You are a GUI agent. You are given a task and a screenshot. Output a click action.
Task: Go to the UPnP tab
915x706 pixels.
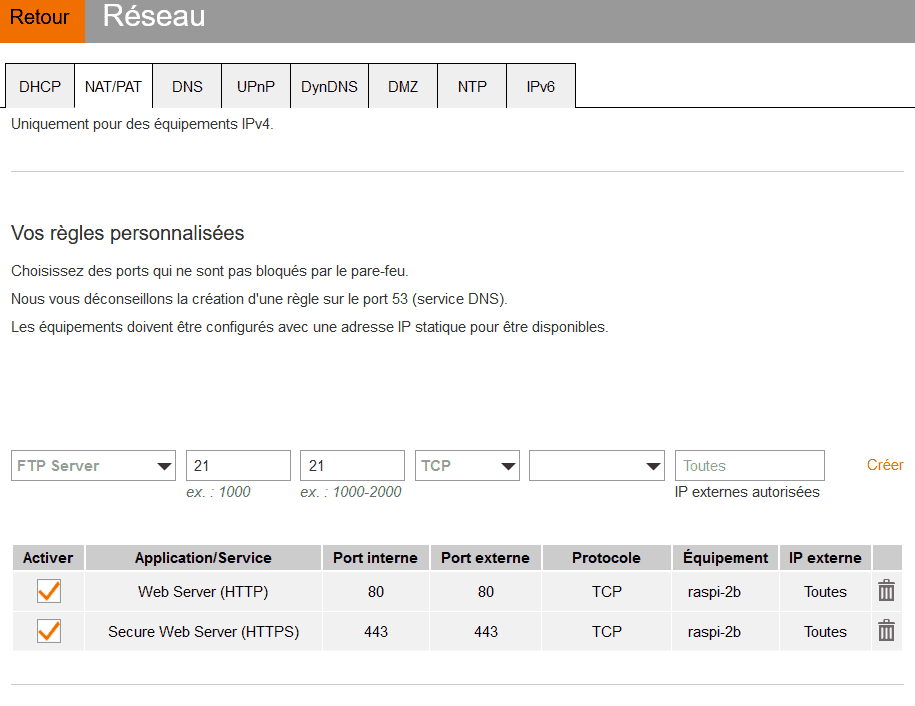[256, 87]
